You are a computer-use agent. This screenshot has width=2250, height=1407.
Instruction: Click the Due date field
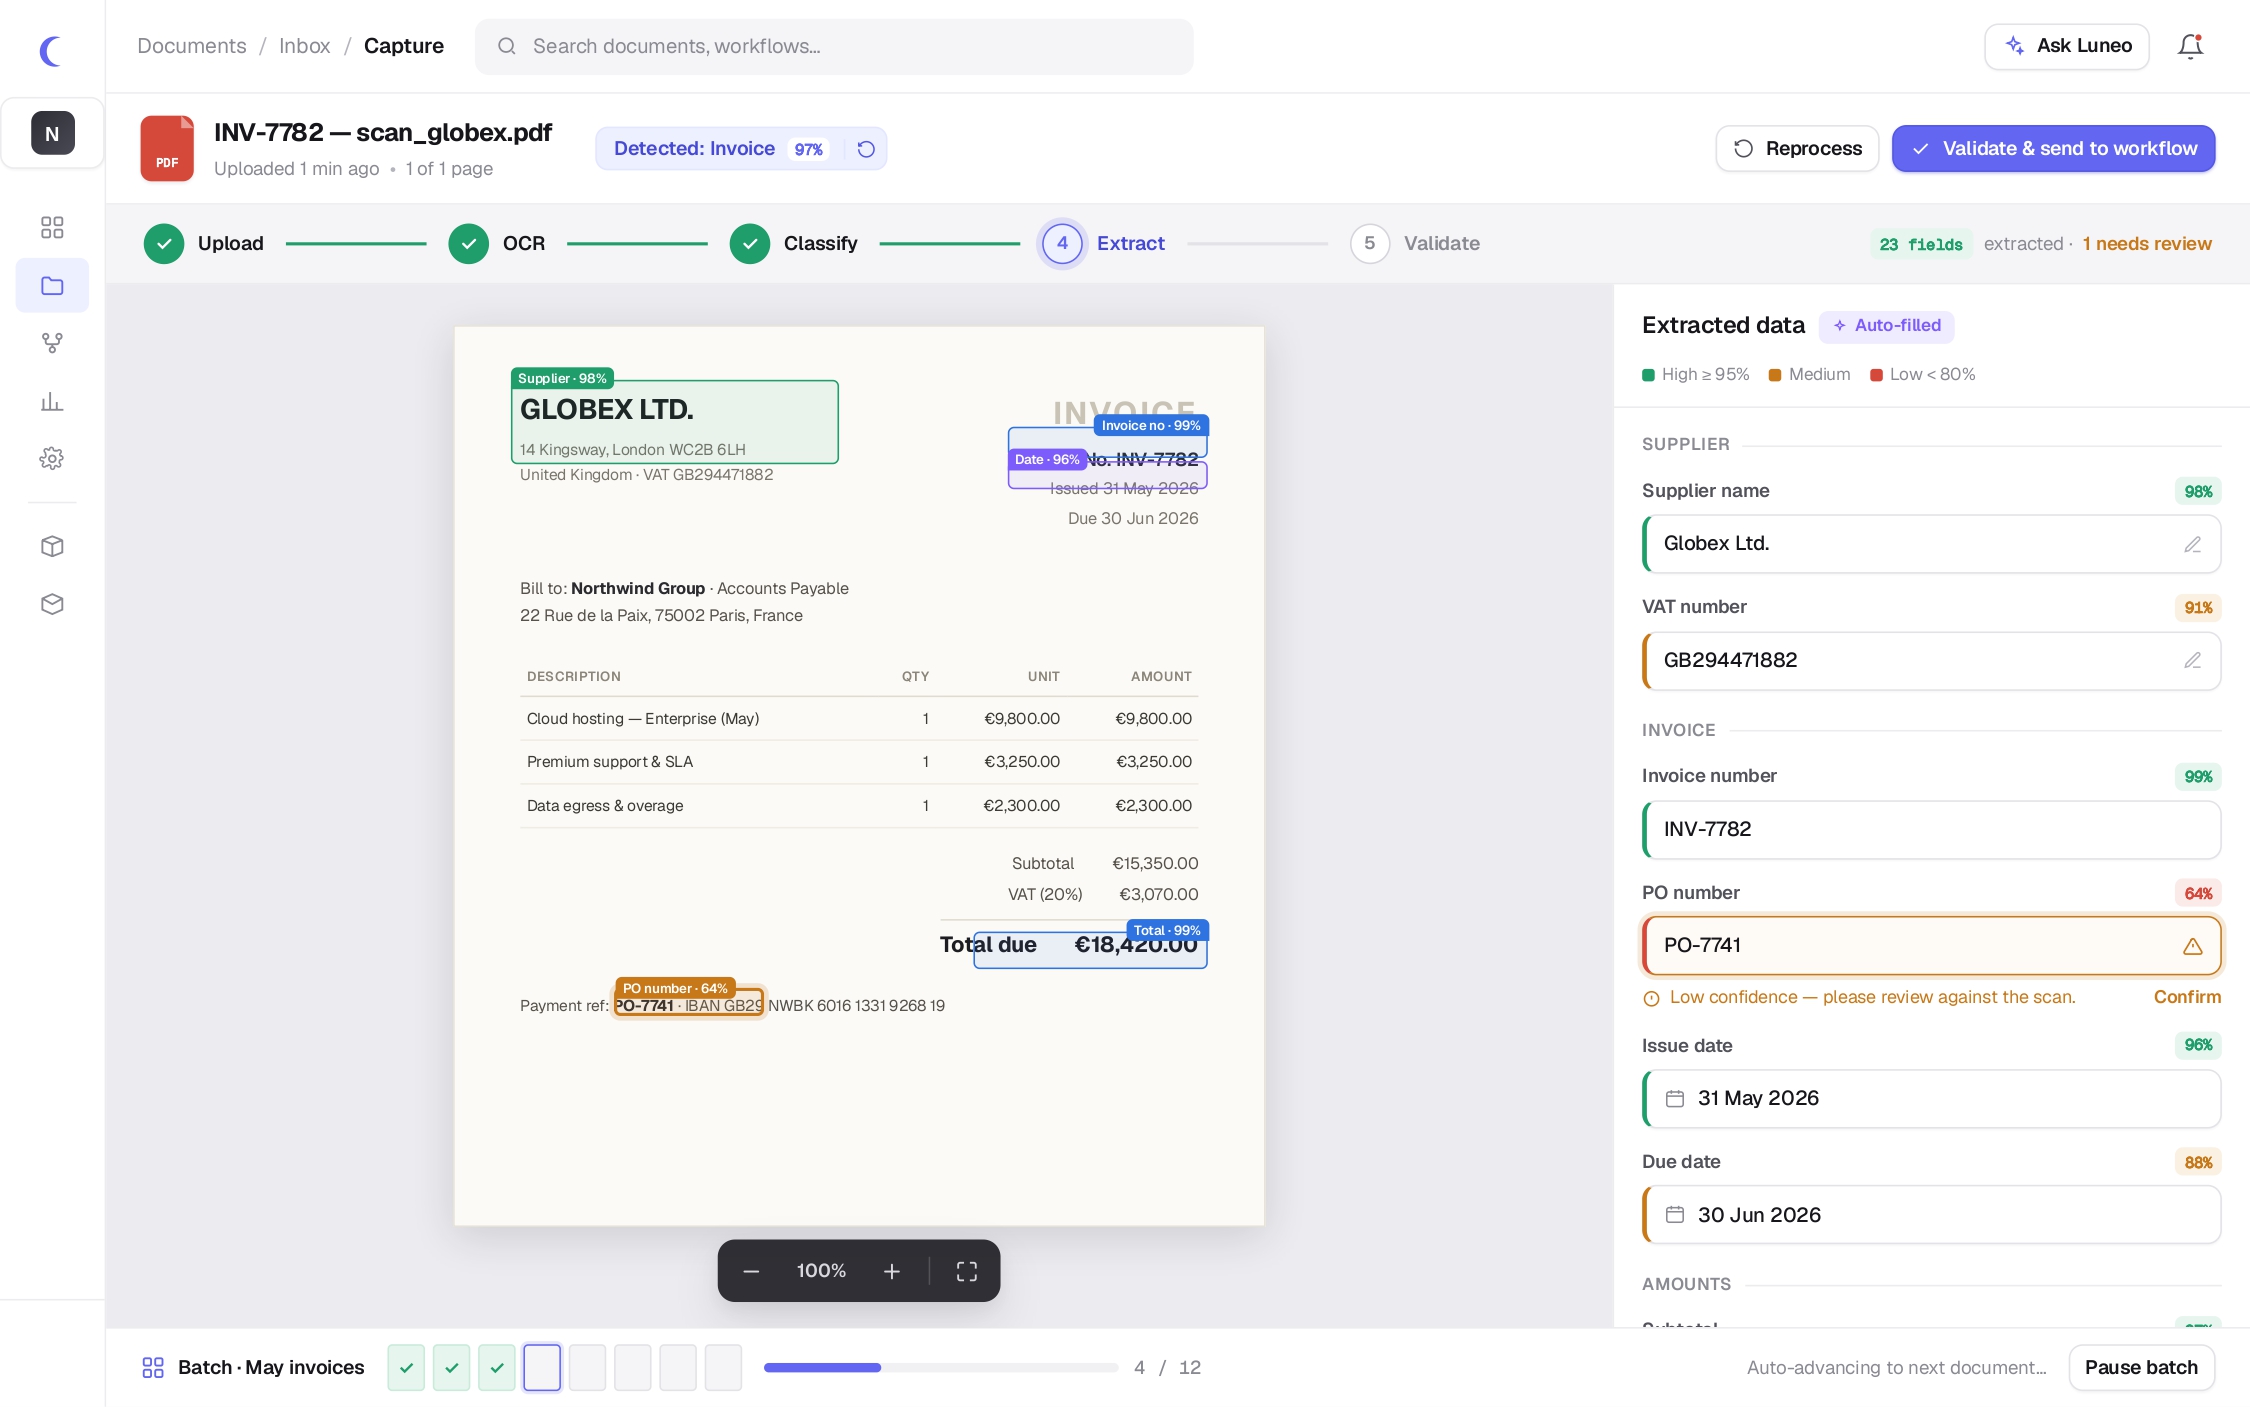coord(1931,1215)
